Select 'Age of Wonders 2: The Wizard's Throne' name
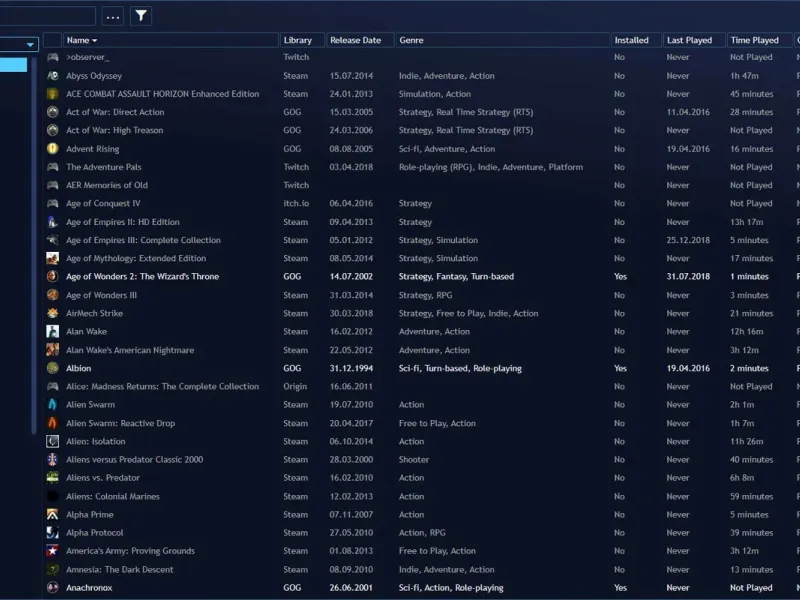The height and width of the screenshot is (600, 800). (142, 277)
